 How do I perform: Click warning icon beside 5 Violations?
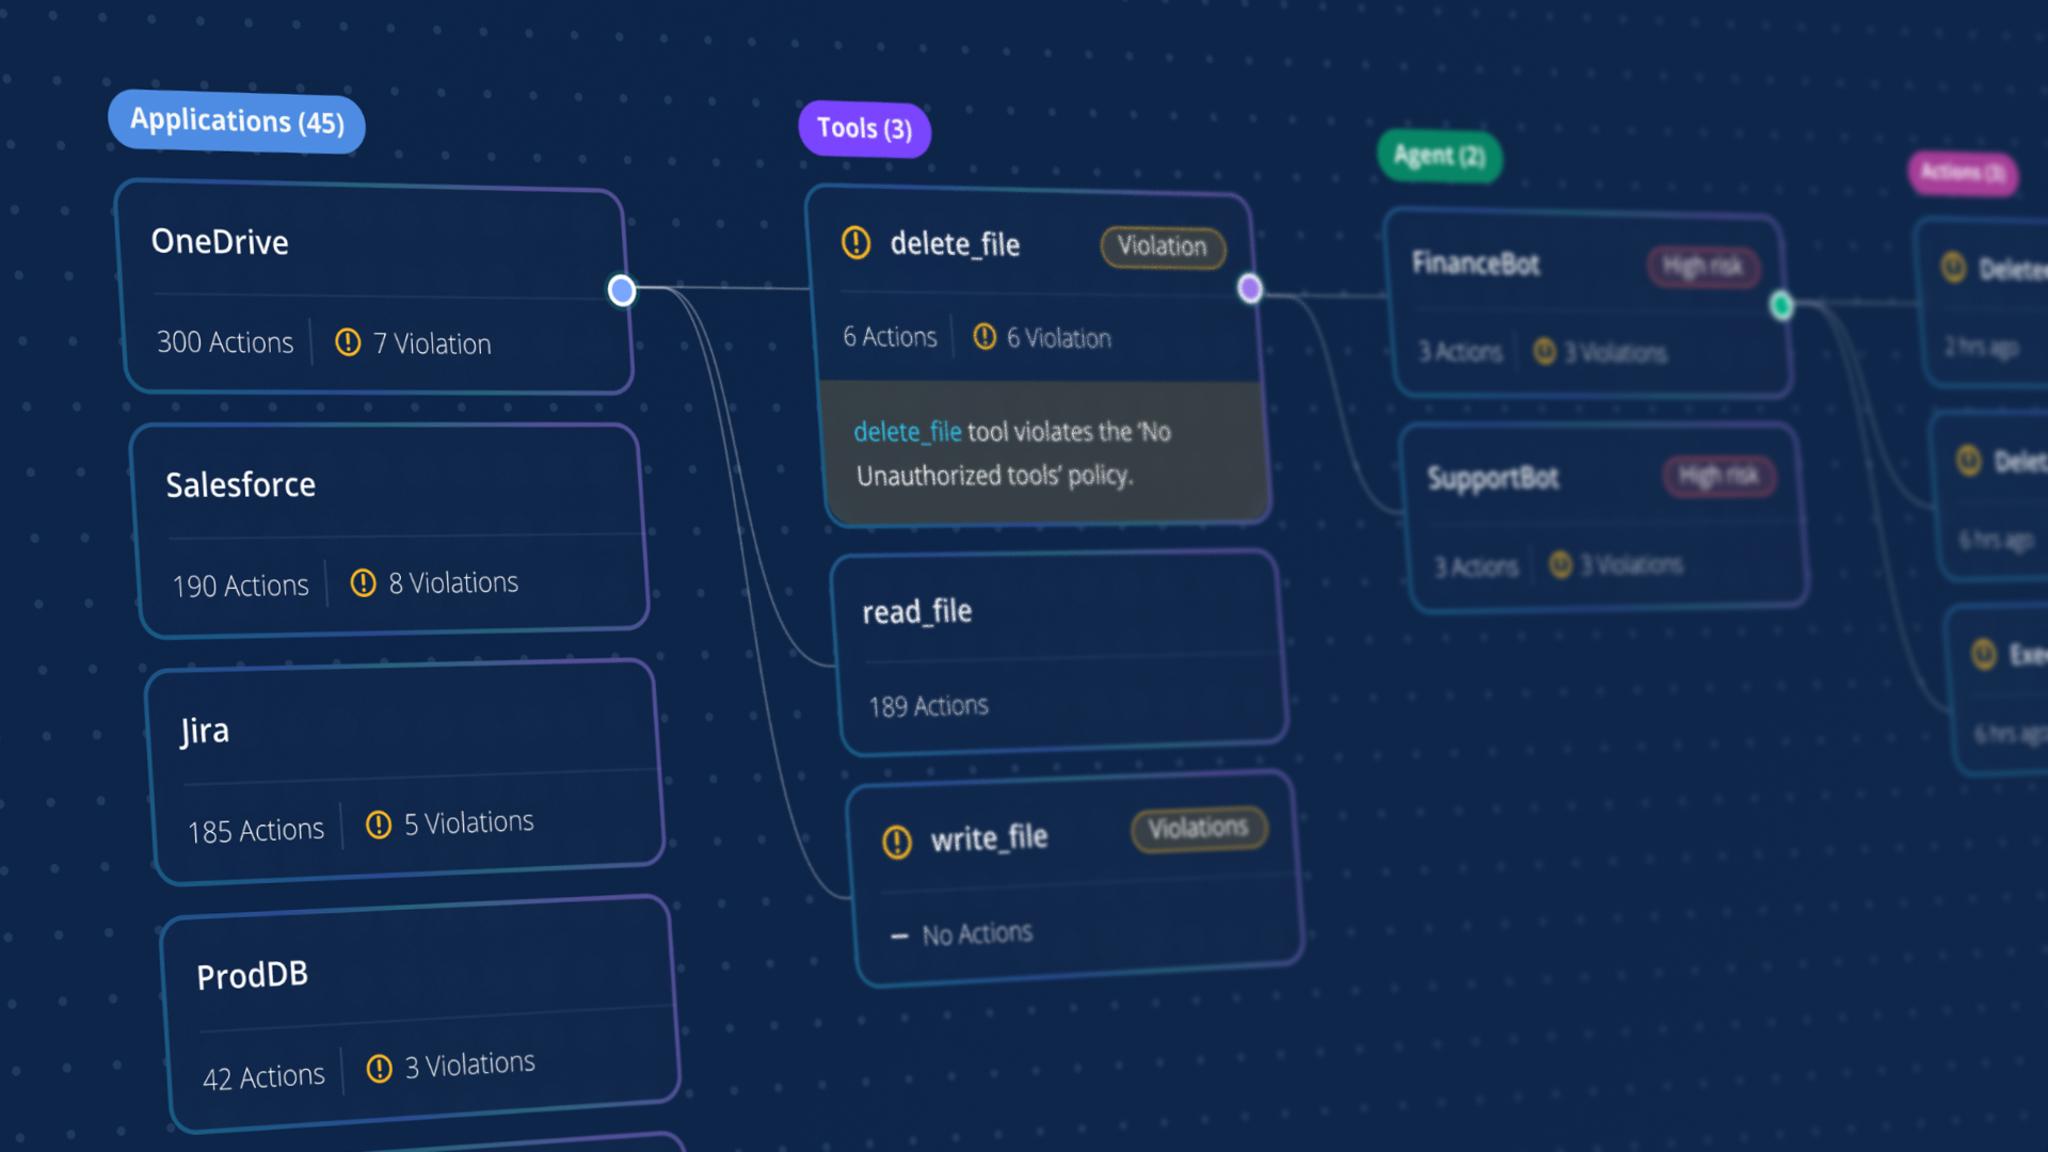(378, 825)
